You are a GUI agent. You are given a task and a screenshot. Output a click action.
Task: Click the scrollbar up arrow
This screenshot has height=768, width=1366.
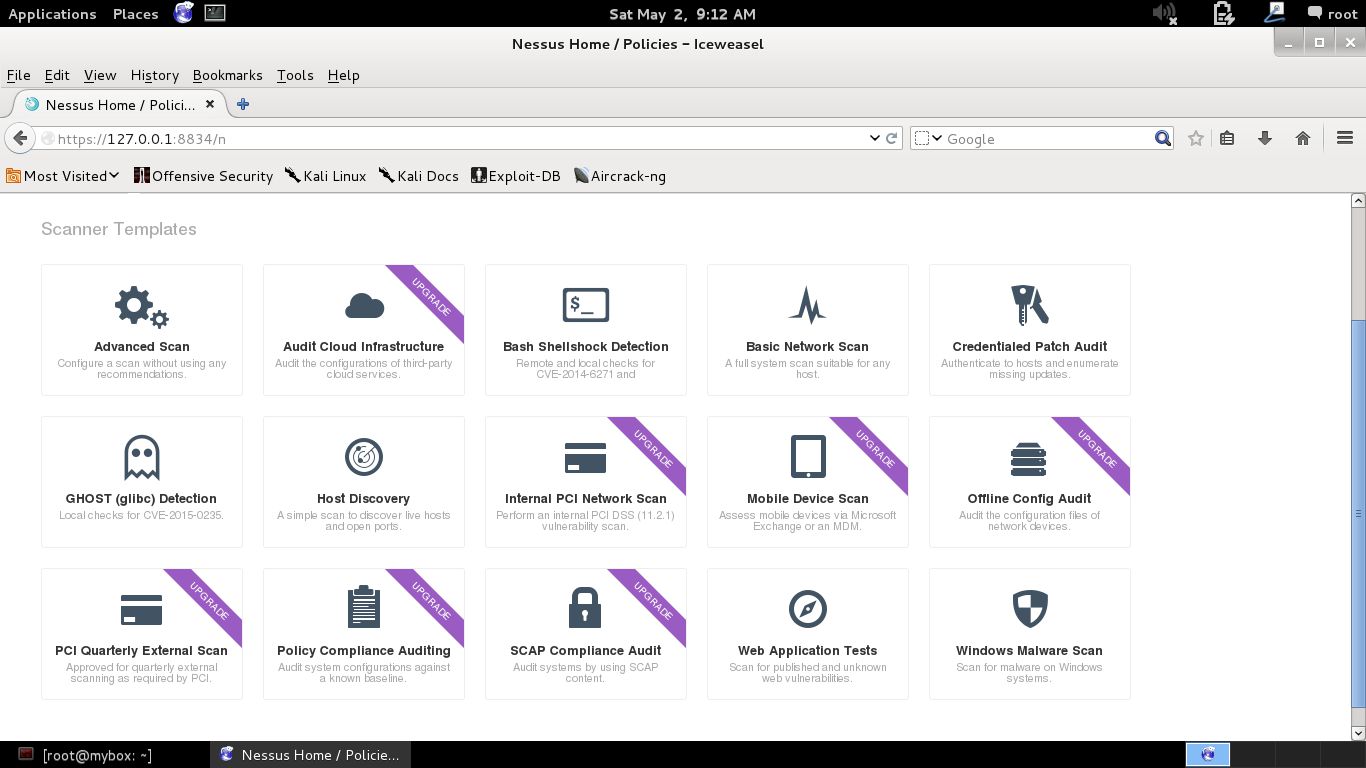(1358, 201)
